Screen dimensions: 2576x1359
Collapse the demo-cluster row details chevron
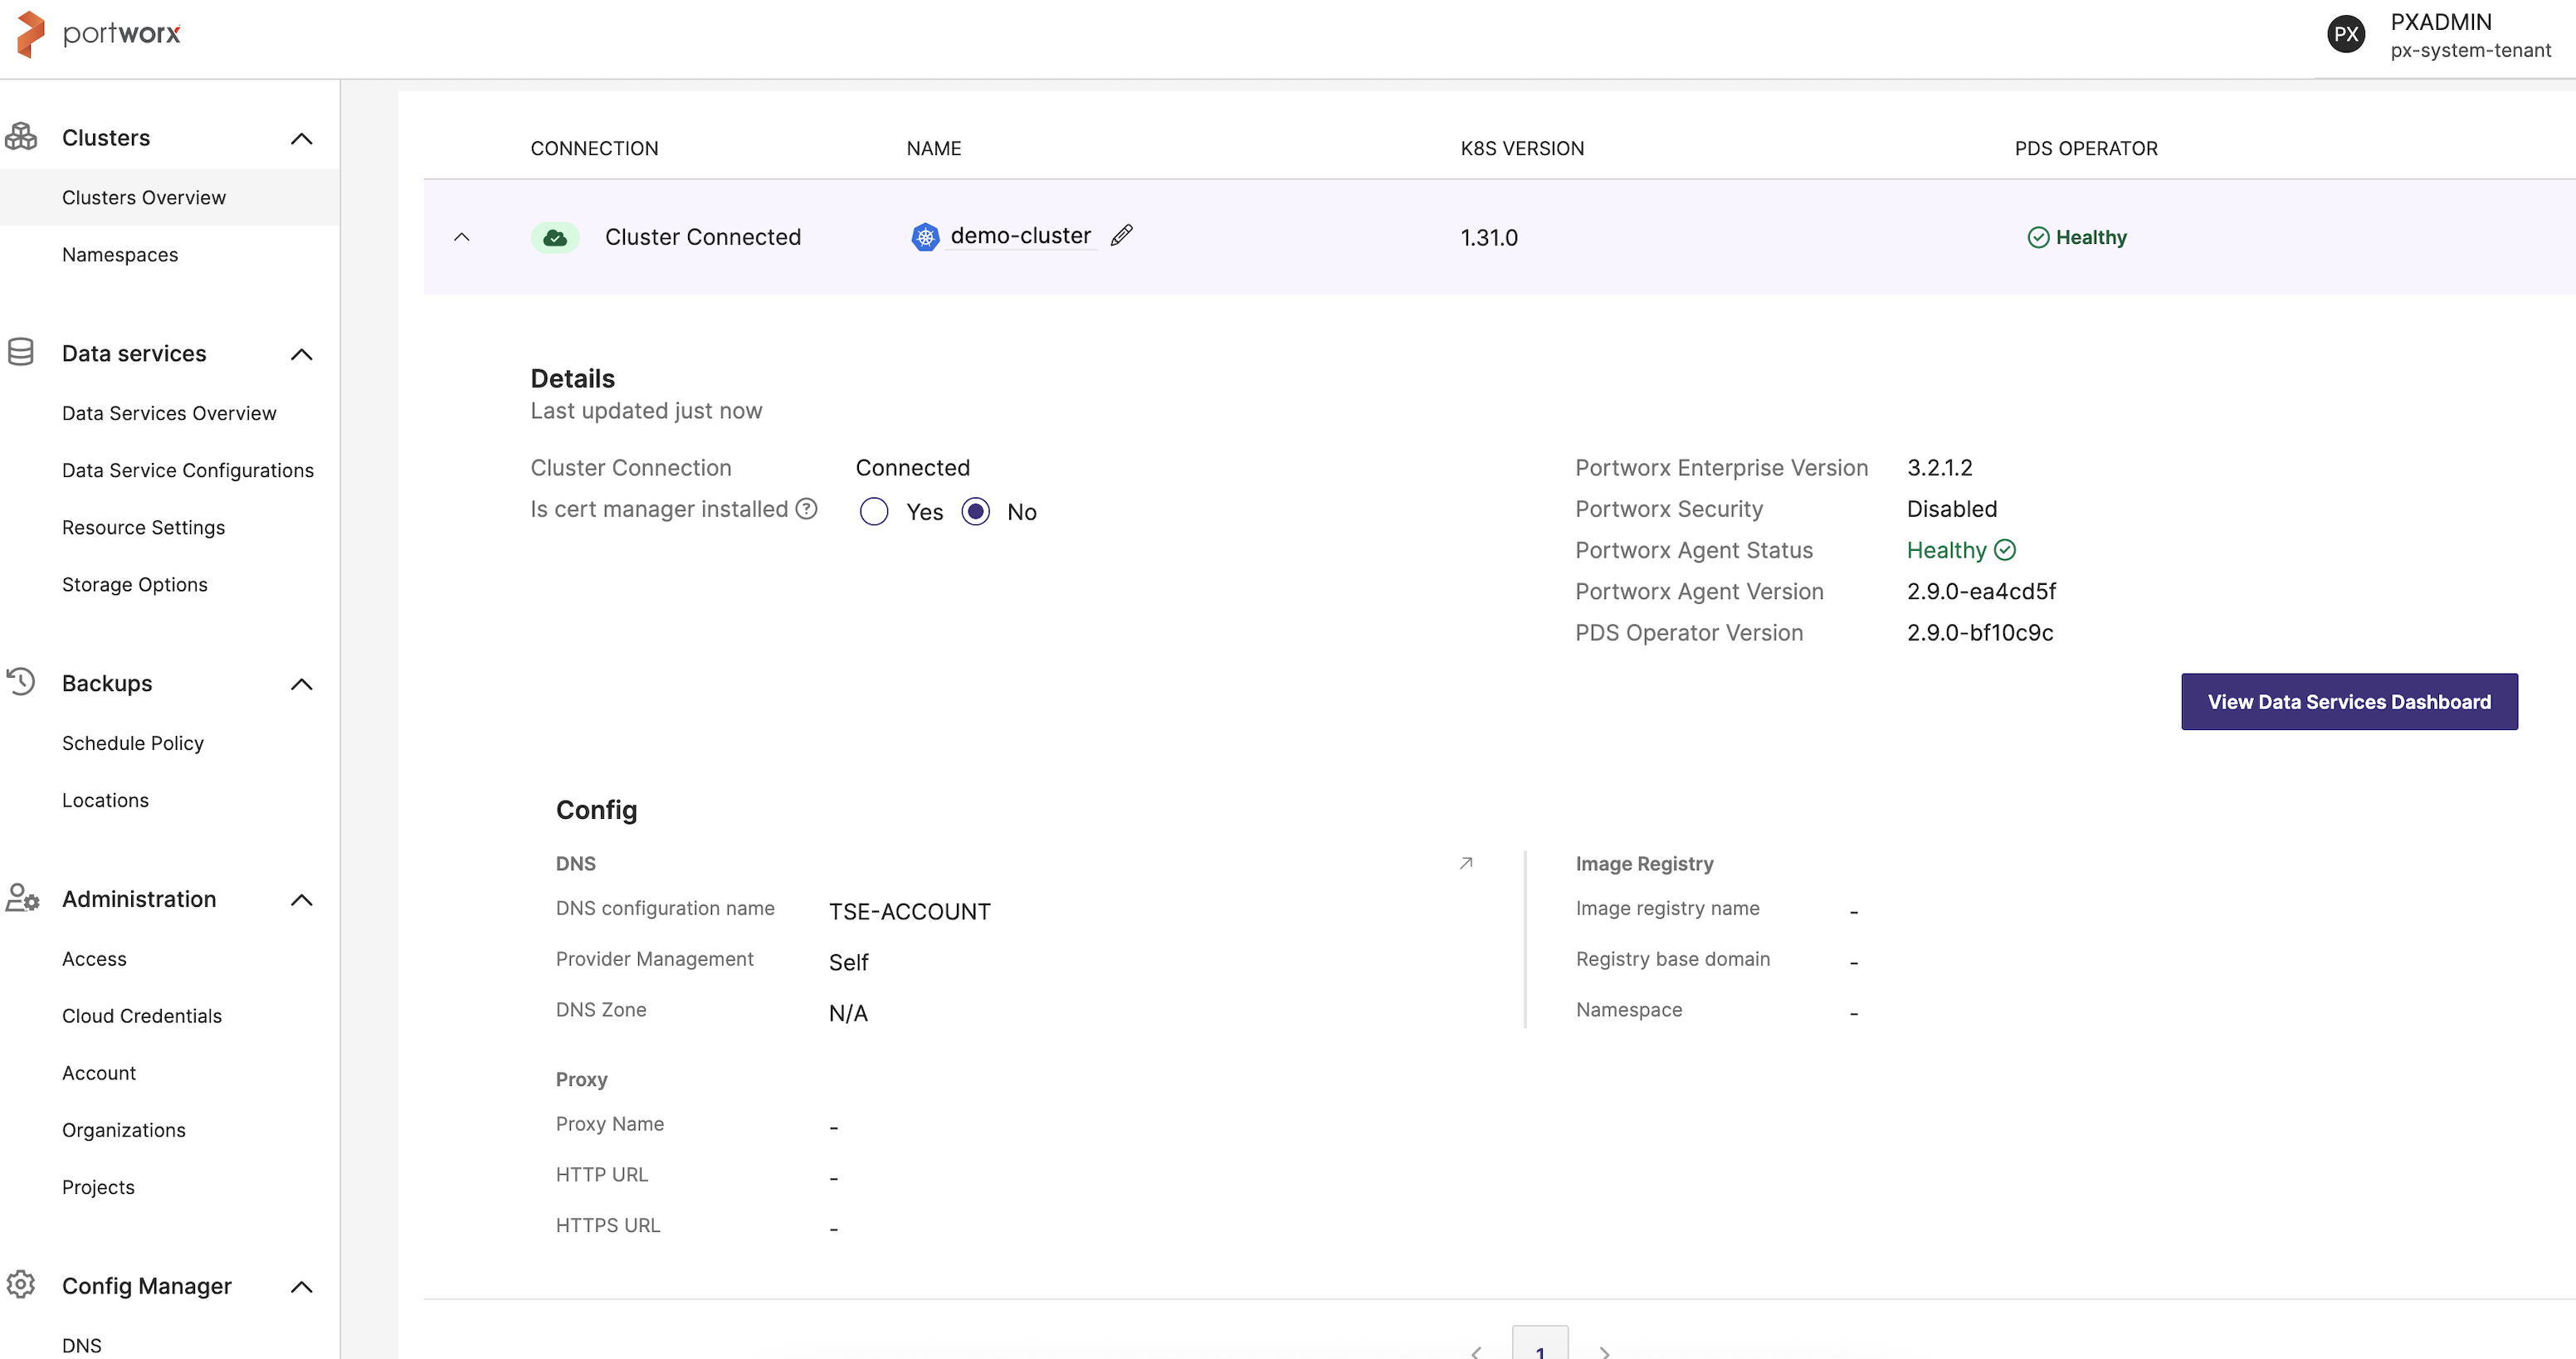tap(462, 238)
